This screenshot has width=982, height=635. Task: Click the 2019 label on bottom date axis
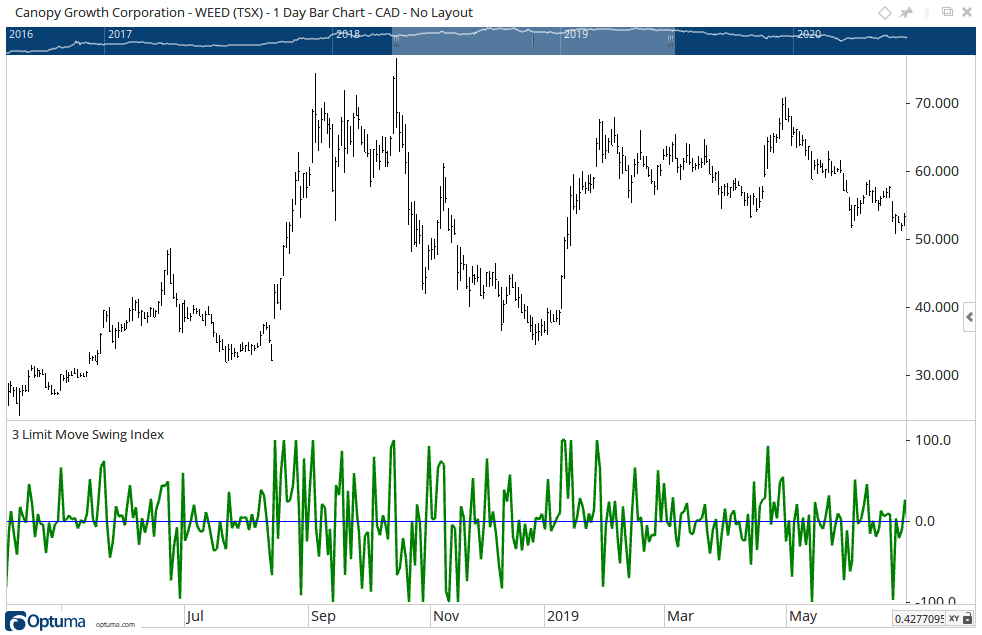coord(562,616)
